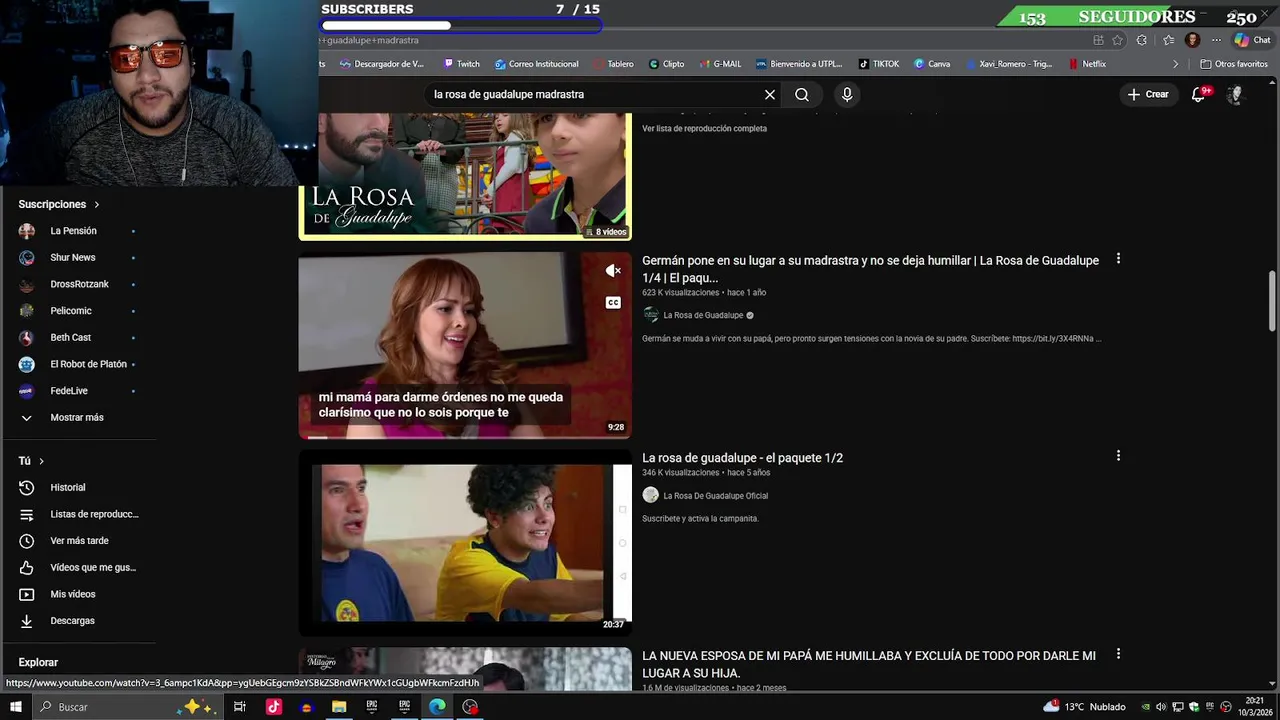The image size is (1280, 720).
Task: Click the YouTube page scrollbar
Action: click(x=1273, y=300)
